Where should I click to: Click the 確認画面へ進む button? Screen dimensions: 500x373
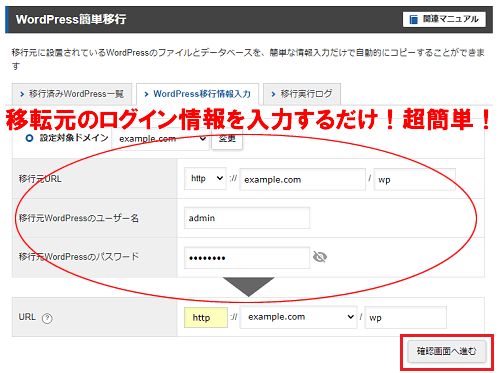447,351
